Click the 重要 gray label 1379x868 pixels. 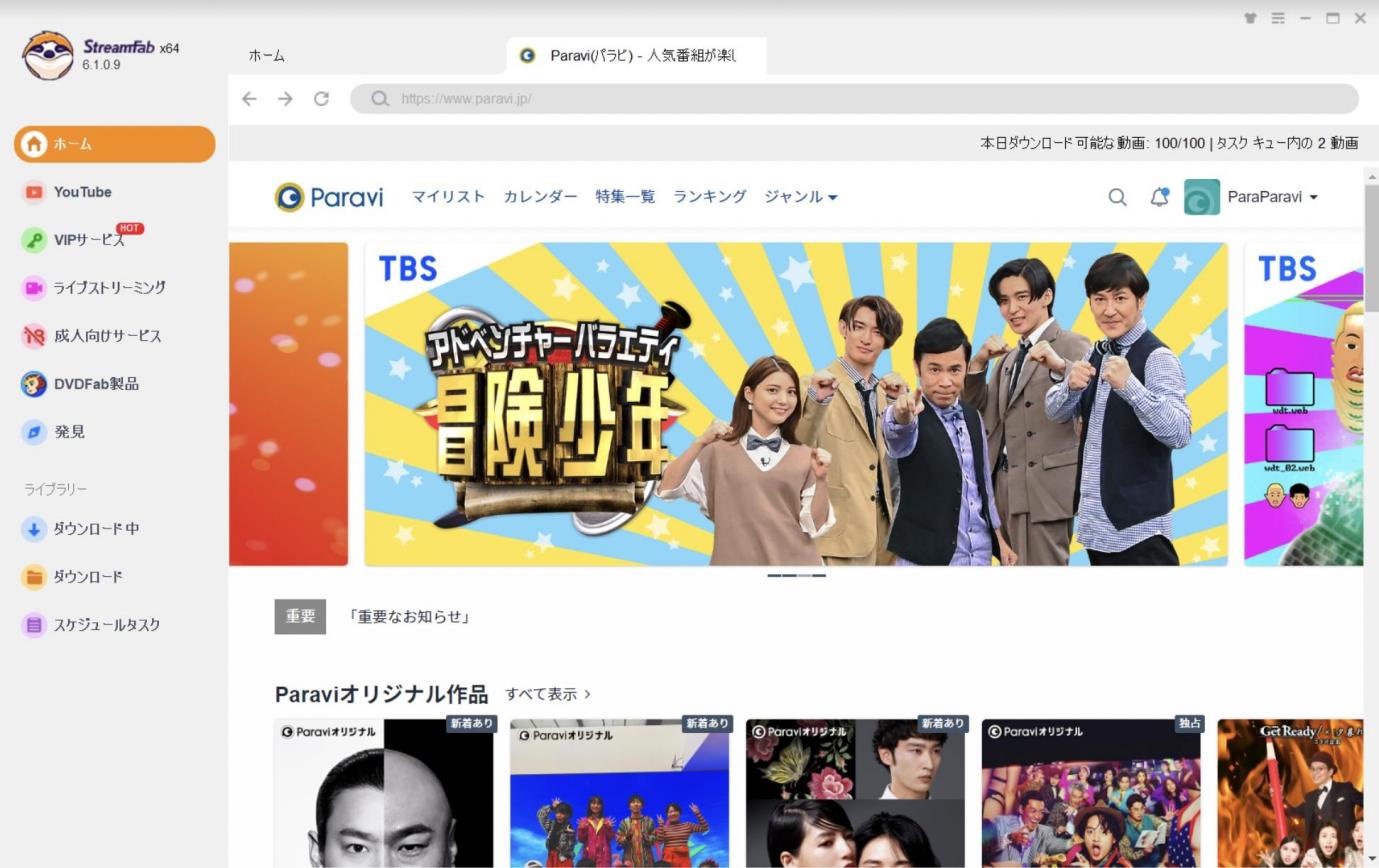click(300, 617)
